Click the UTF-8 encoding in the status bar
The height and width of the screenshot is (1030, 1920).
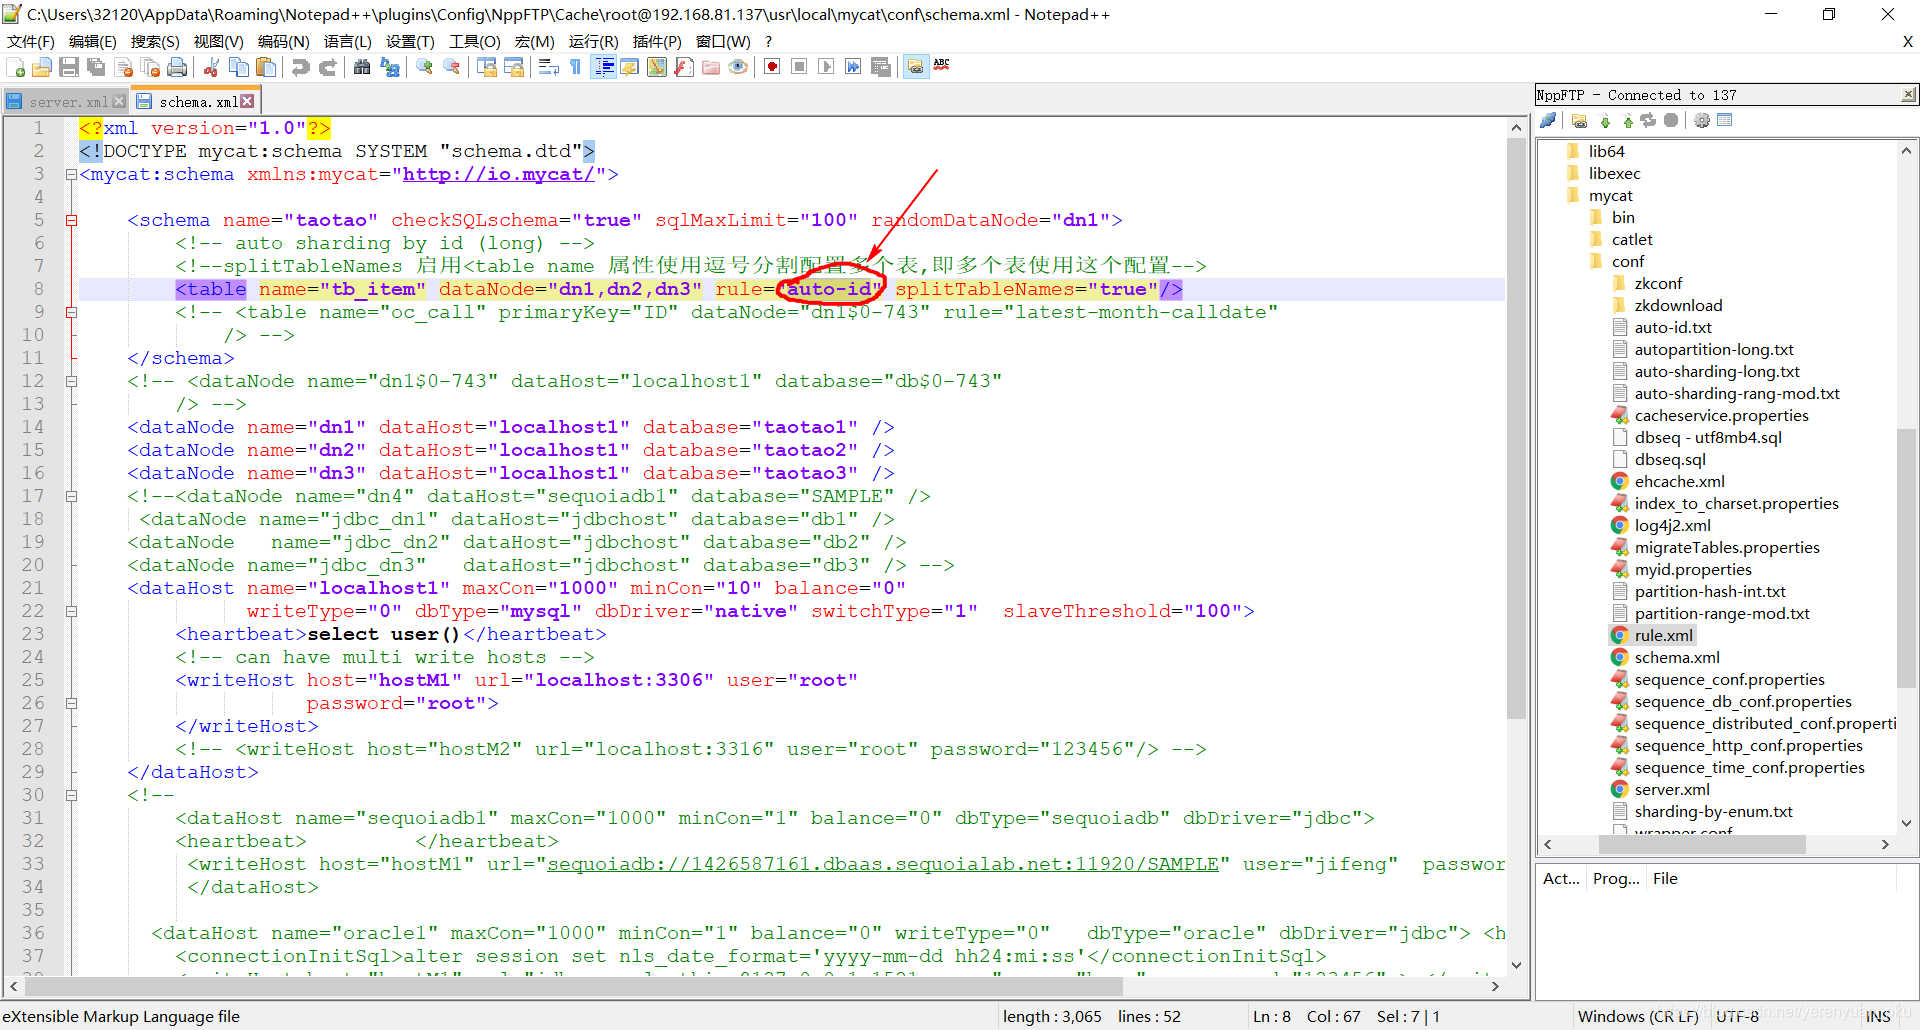click(x=1737, y=1016)
